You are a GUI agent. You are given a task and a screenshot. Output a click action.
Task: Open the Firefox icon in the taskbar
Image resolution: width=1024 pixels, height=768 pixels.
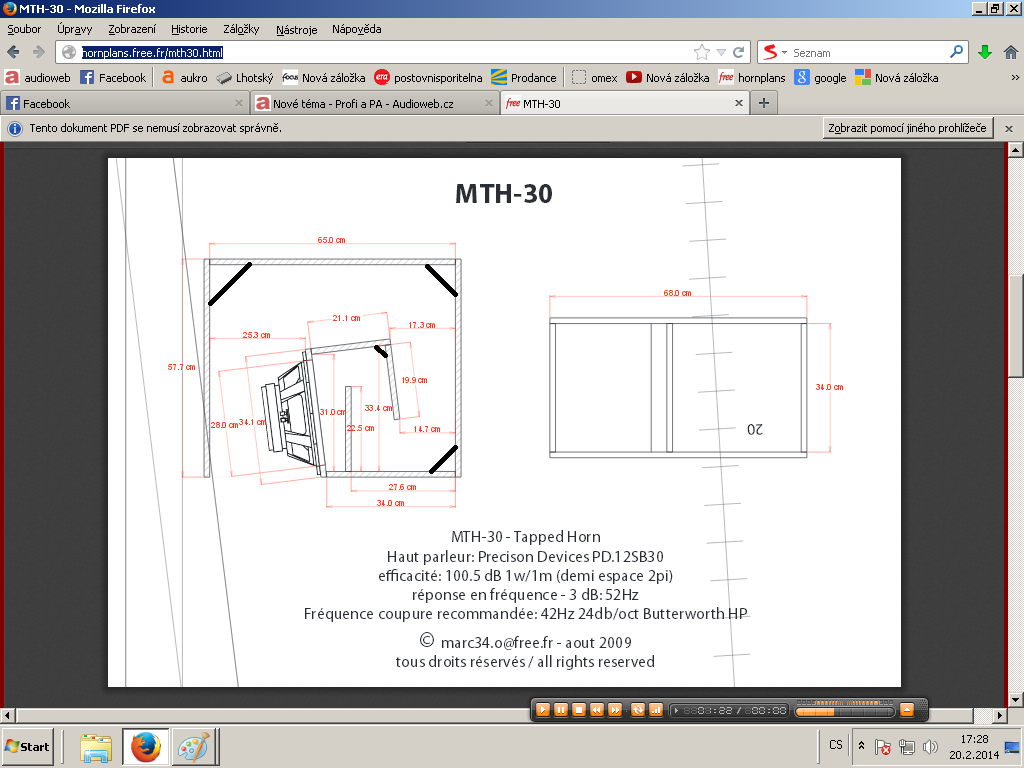pos(146,746)
